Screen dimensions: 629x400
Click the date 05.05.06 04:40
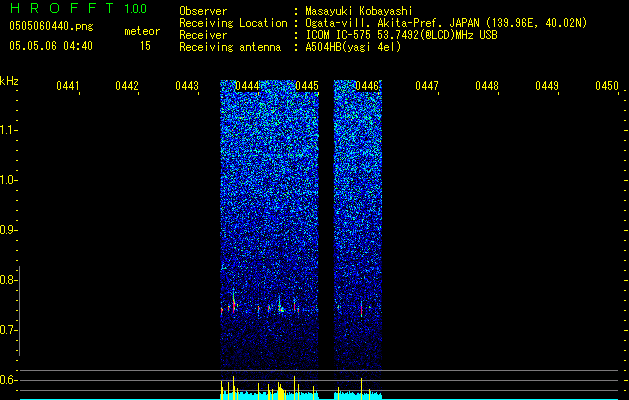click(51, 46)
